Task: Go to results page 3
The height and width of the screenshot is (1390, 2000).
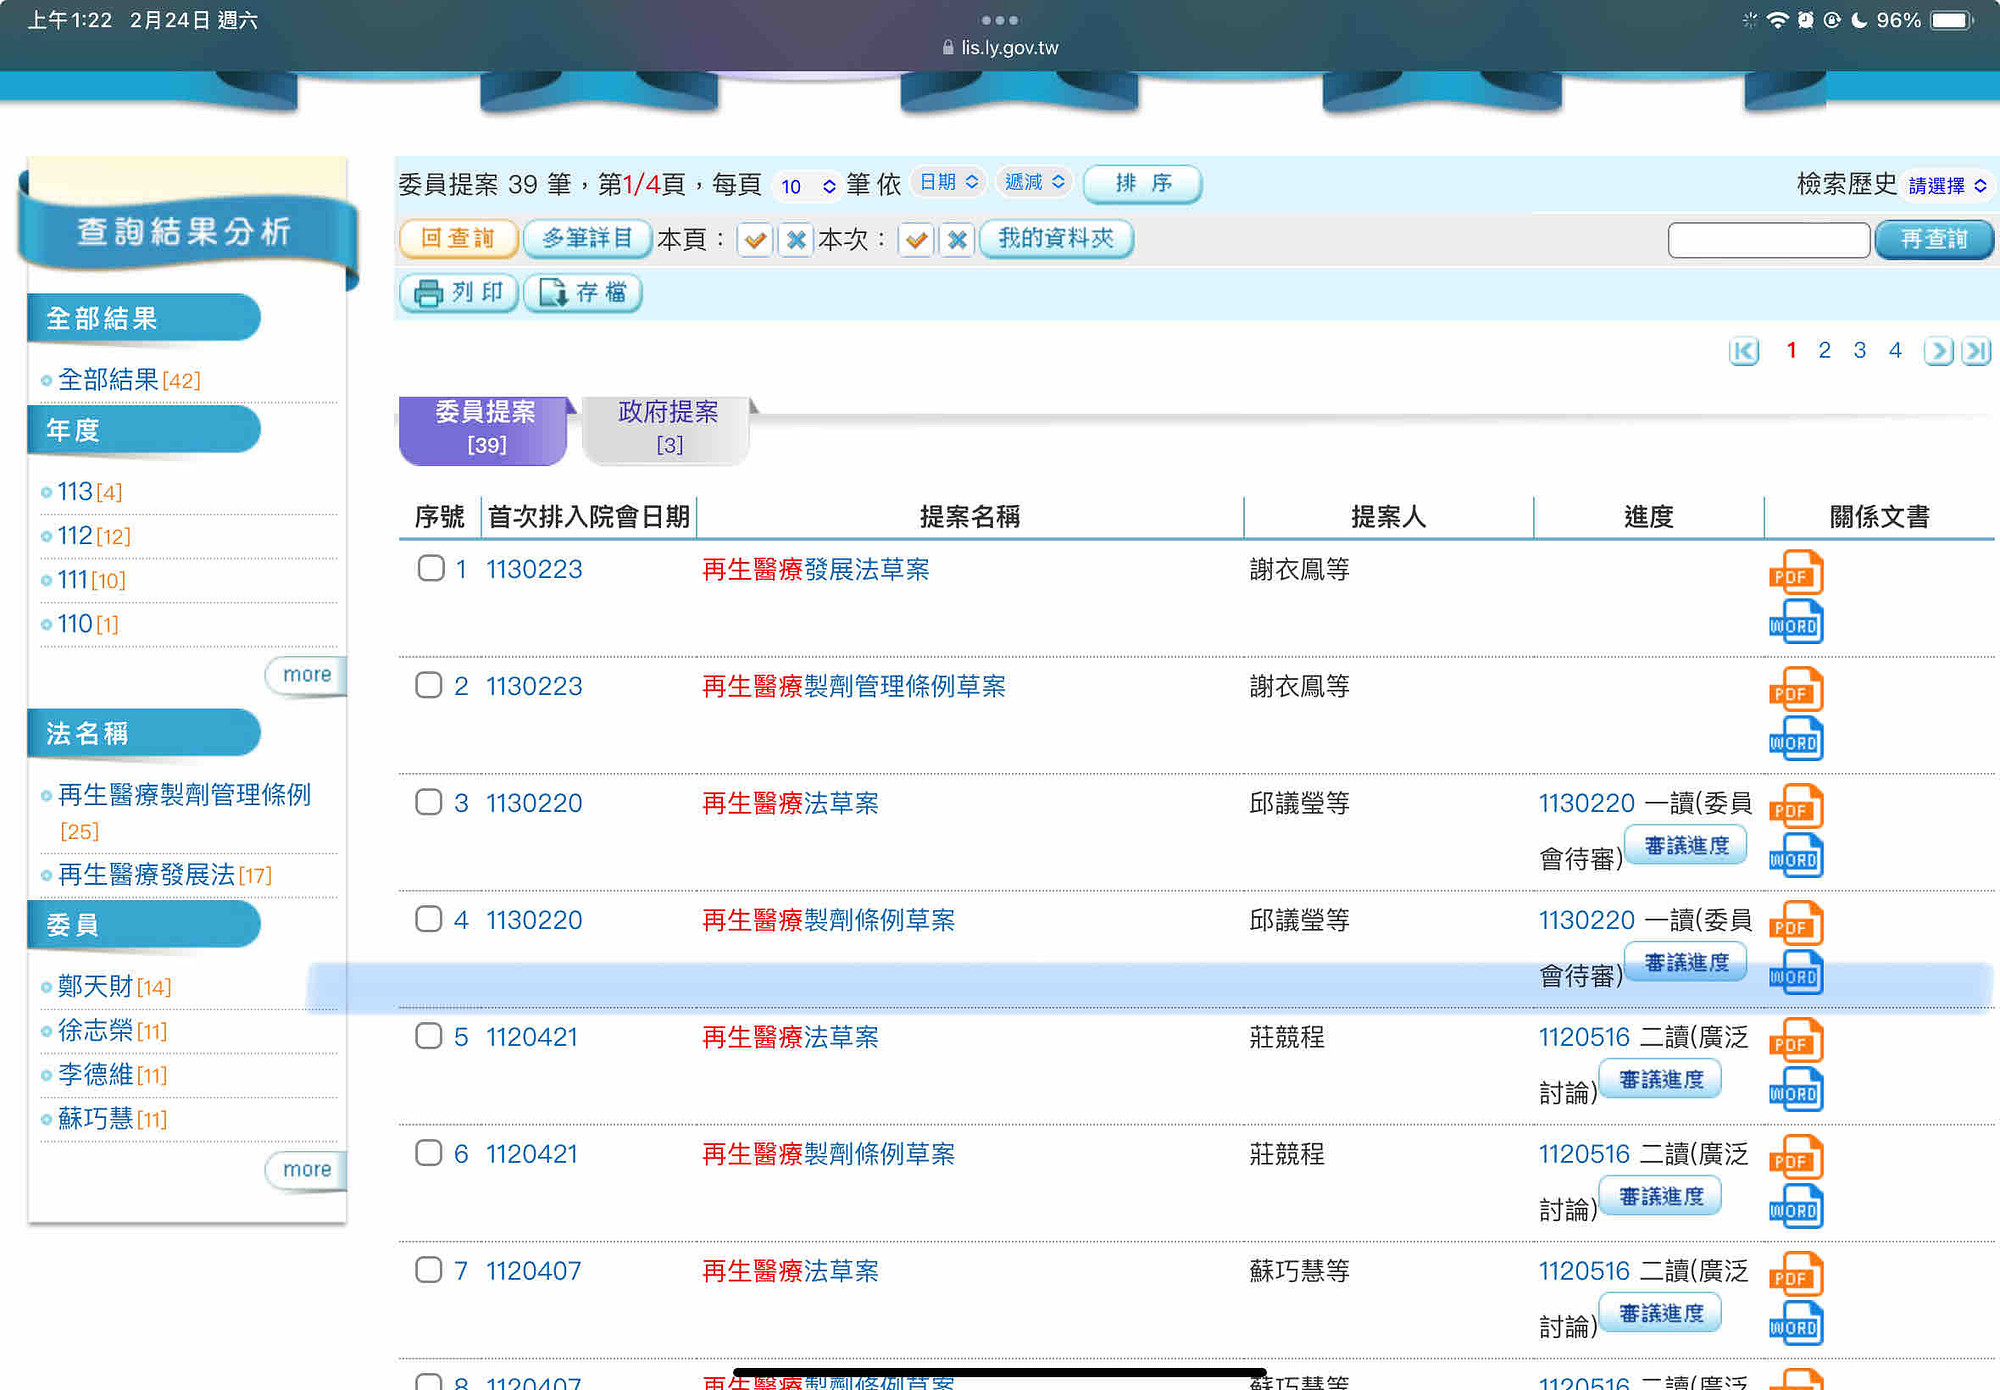Action: (1860, 350)
